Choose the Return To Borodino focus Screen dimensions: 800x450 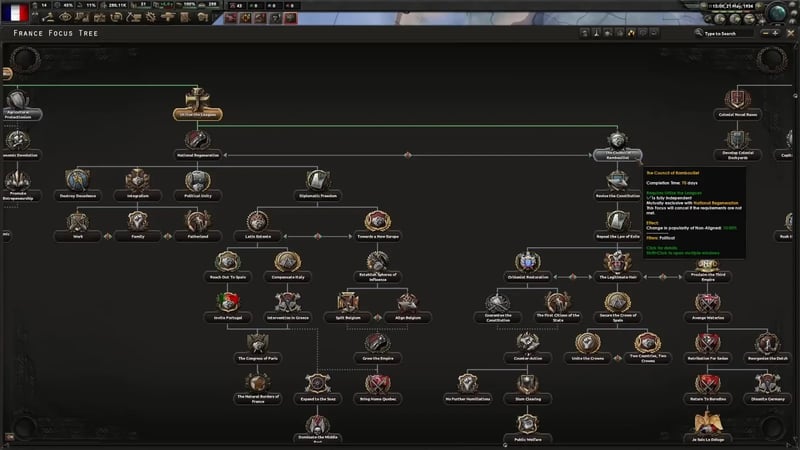click(708, 389)
